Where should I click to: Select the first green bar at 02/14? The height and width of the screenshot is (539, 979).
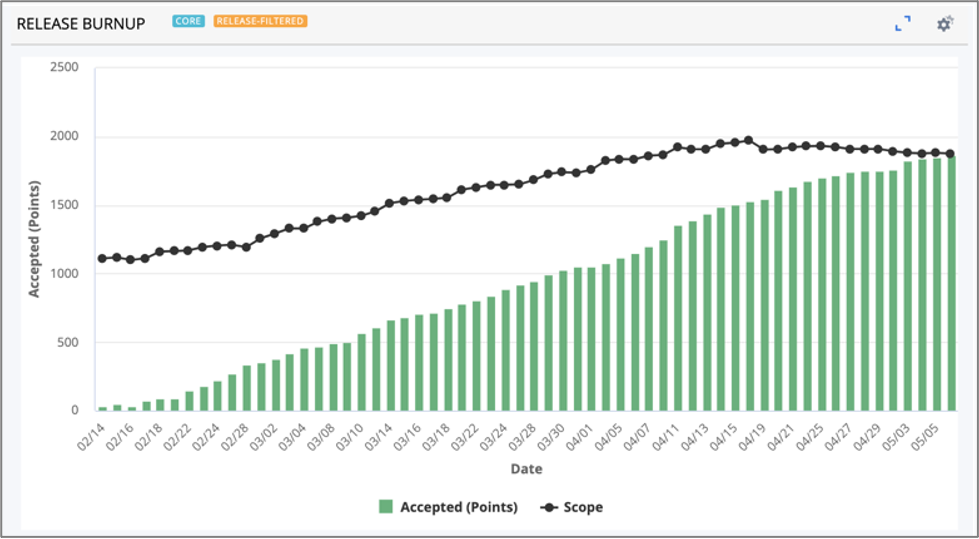click(x=102, y=408)
